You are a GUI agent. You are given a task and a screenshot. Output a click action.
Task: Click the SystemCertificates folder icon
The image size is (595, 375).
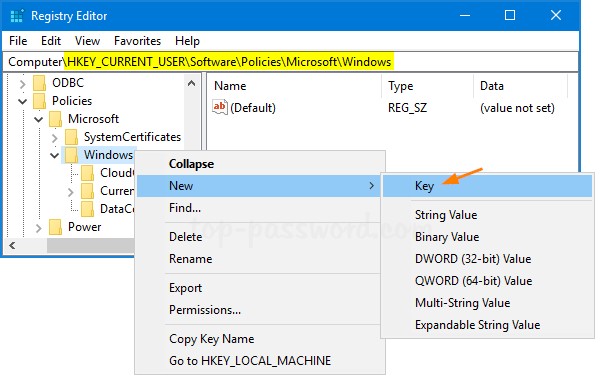click(x=71, y=137)
